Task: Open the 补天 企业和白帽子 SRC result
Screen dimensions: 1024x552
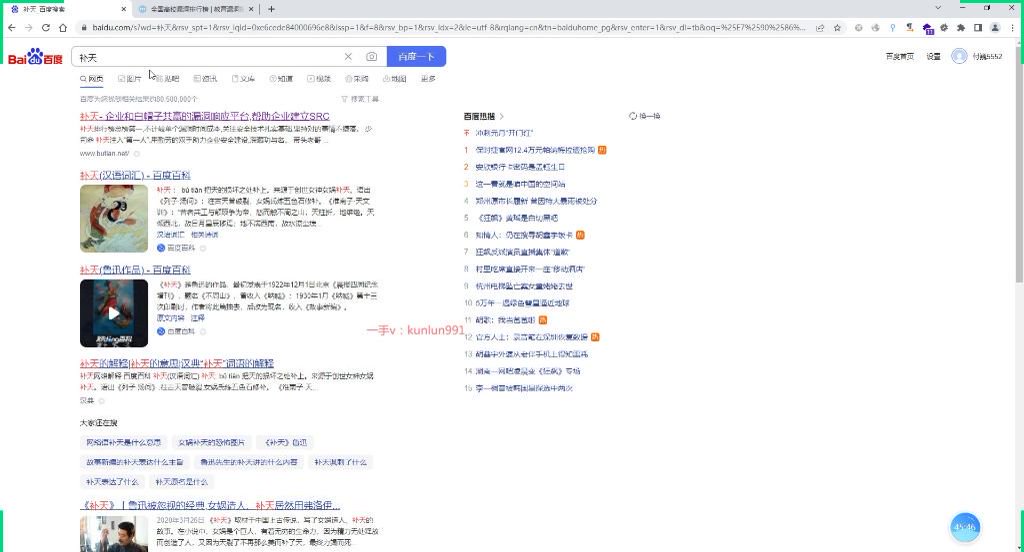Action: click(x=204, y=116)
